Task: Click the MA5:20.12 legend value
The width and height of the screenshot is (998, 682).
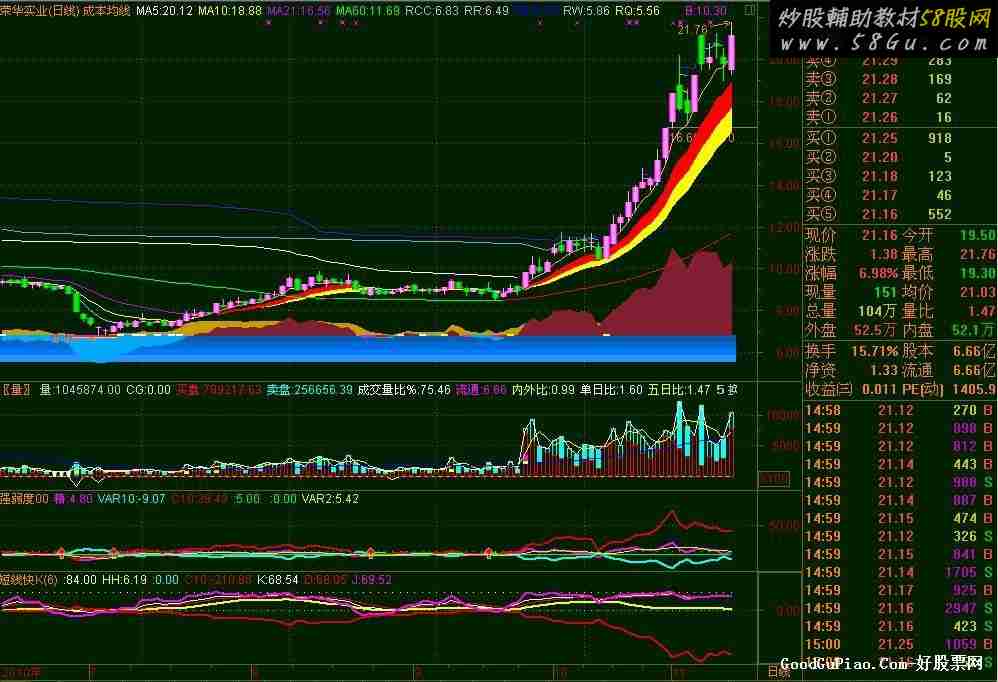Action: coord(164,11)
